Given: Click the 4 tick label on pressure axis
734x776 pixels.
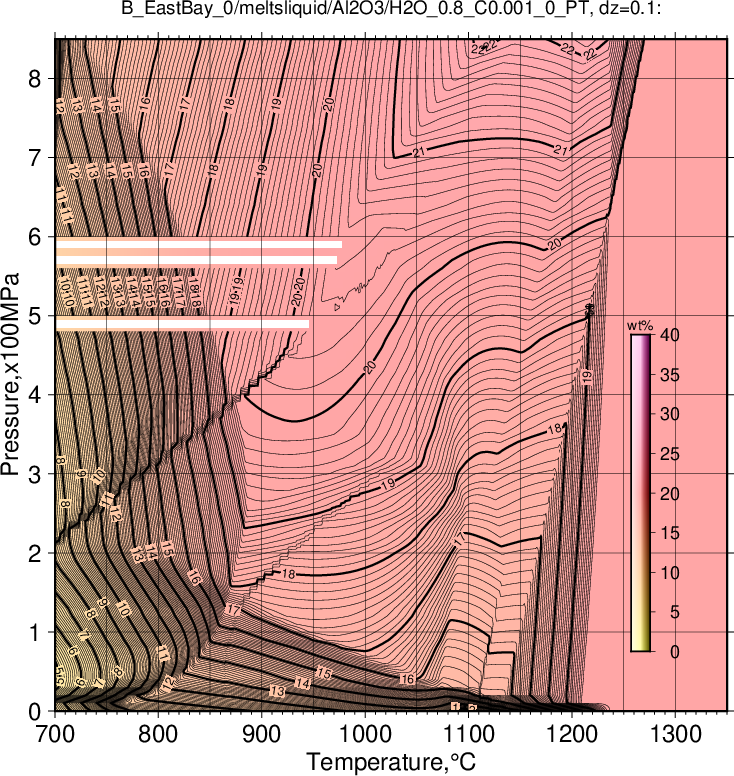Looking at the screenshot, I should (x=34, y=395).
